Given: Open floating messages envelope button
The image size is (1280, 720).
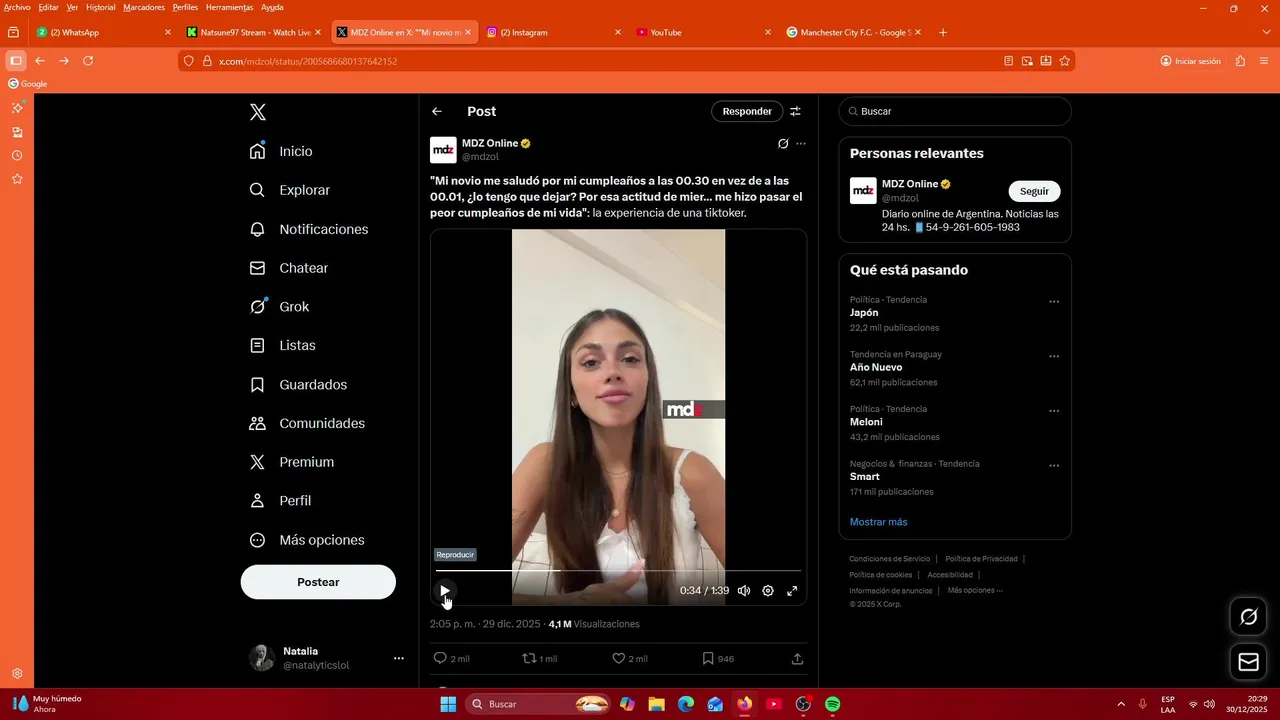Looking at the screenshot, I should coord(1248,662).
